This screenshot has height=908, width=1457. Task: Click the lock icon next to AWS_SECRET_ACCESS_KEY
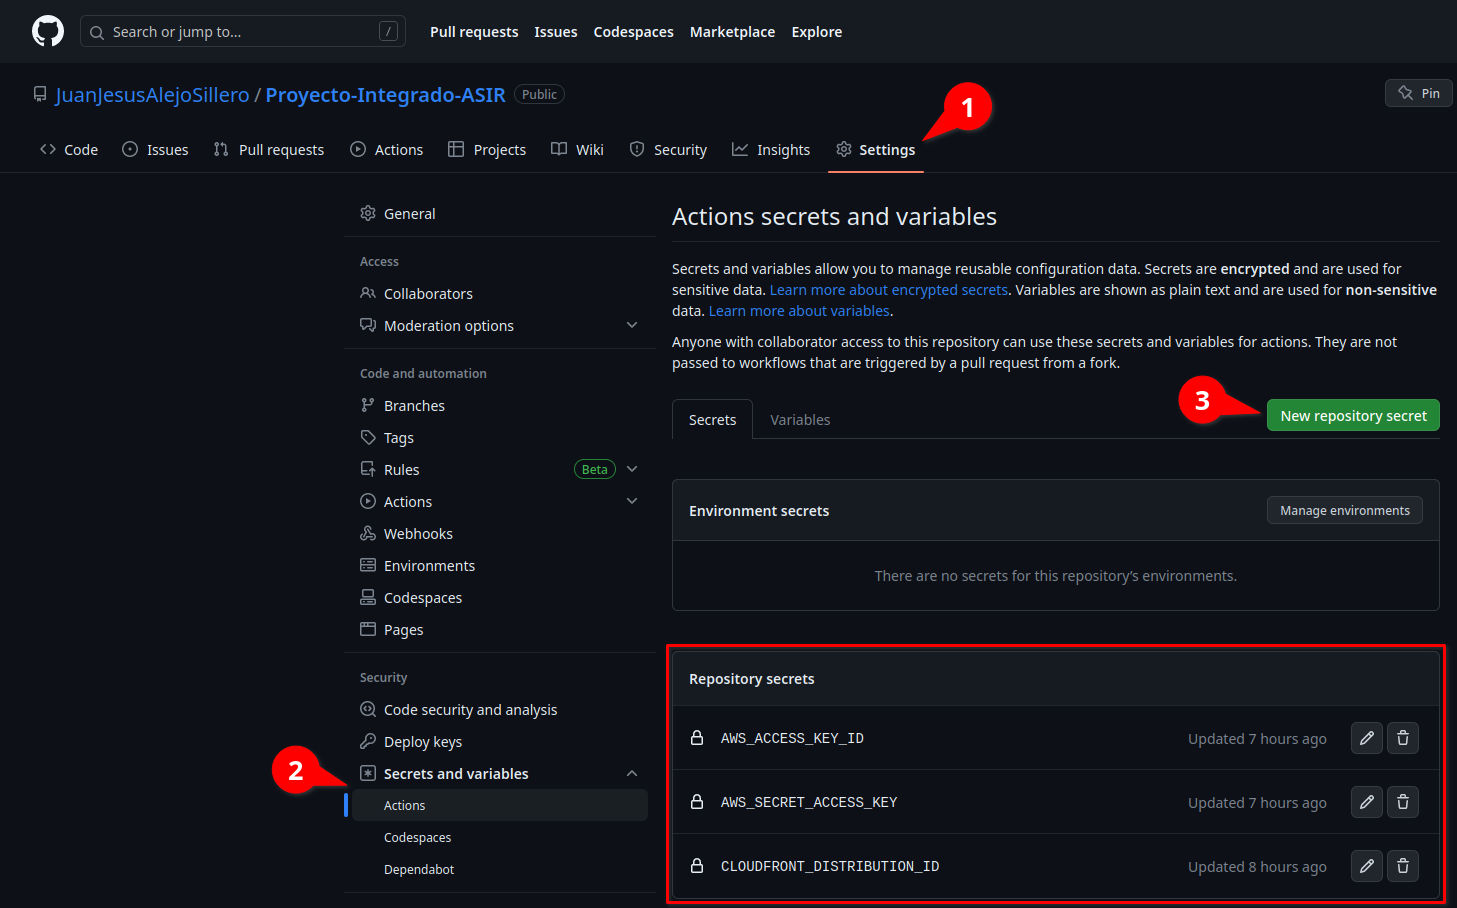(x=697, y=802)
